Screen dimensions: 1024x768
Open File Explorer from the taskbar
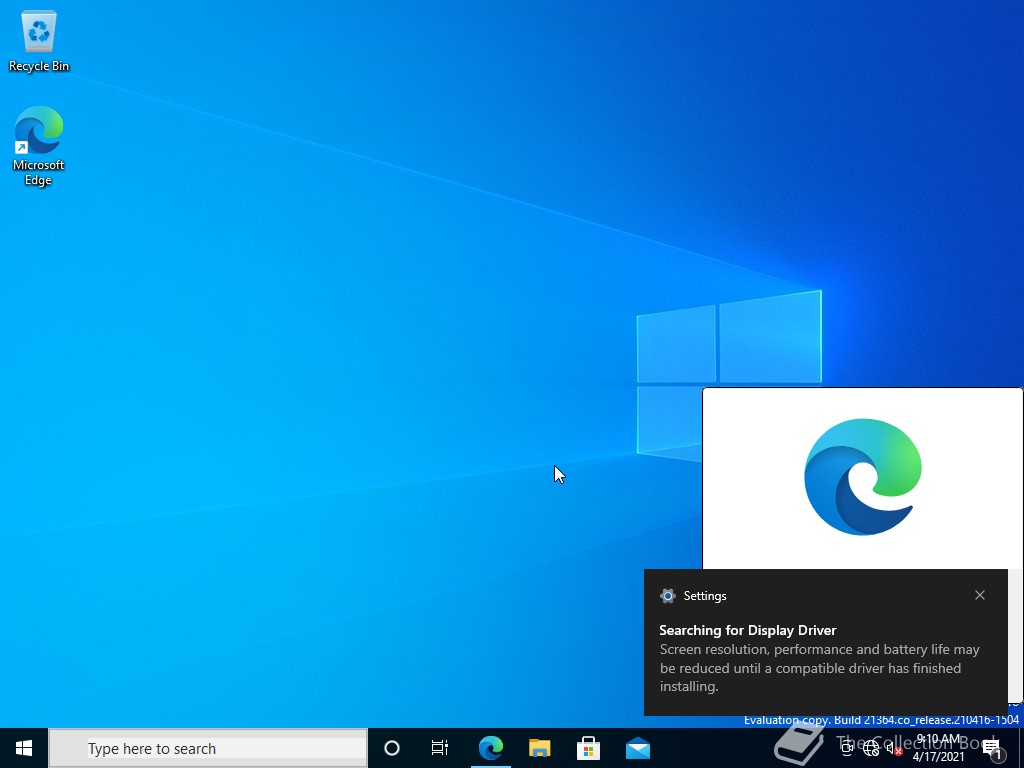pos(539,748)
